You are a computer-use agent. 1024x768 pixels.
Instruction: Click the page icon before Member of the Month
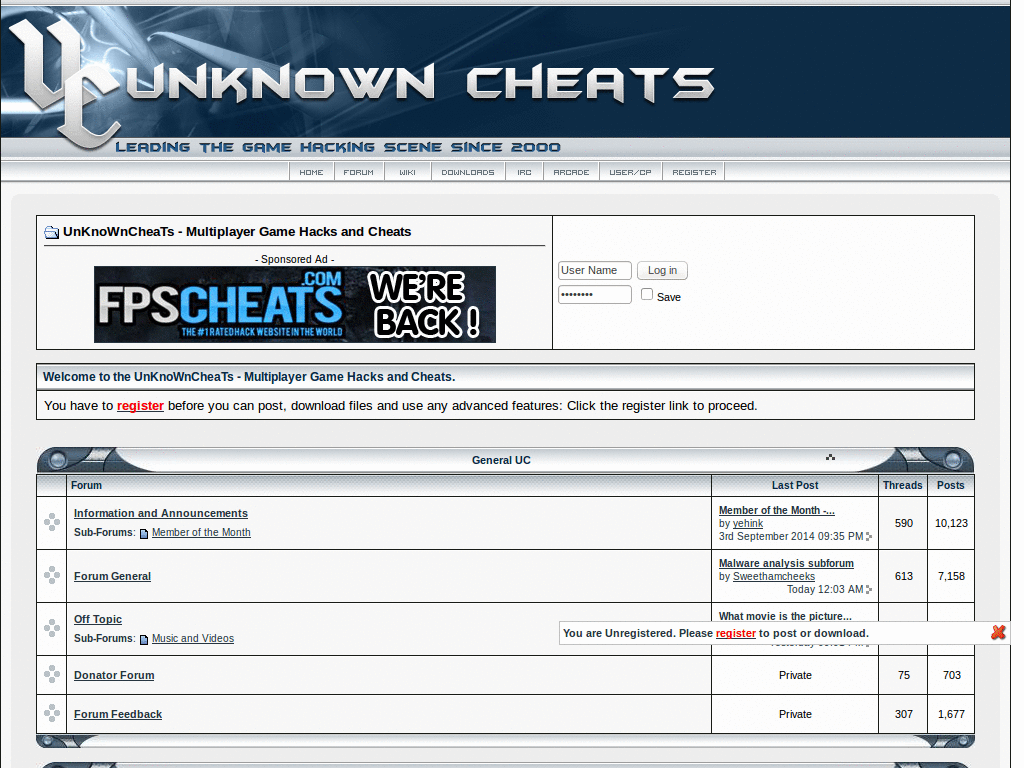142,532
